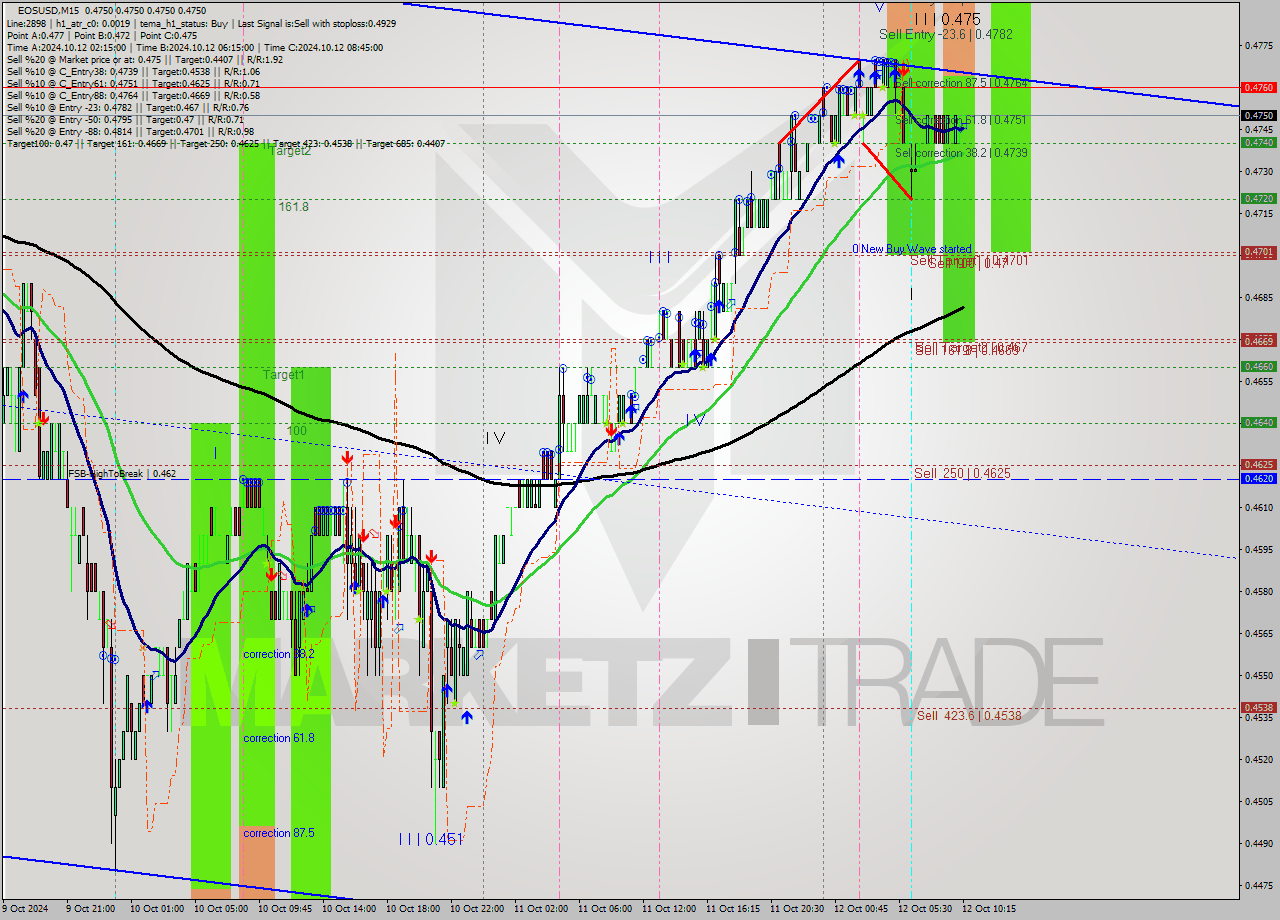The width and height of the screenshot is (1280, 920).
Task: Select the 11 Oct 06:00 time label
Action: [x=603, y=910]
